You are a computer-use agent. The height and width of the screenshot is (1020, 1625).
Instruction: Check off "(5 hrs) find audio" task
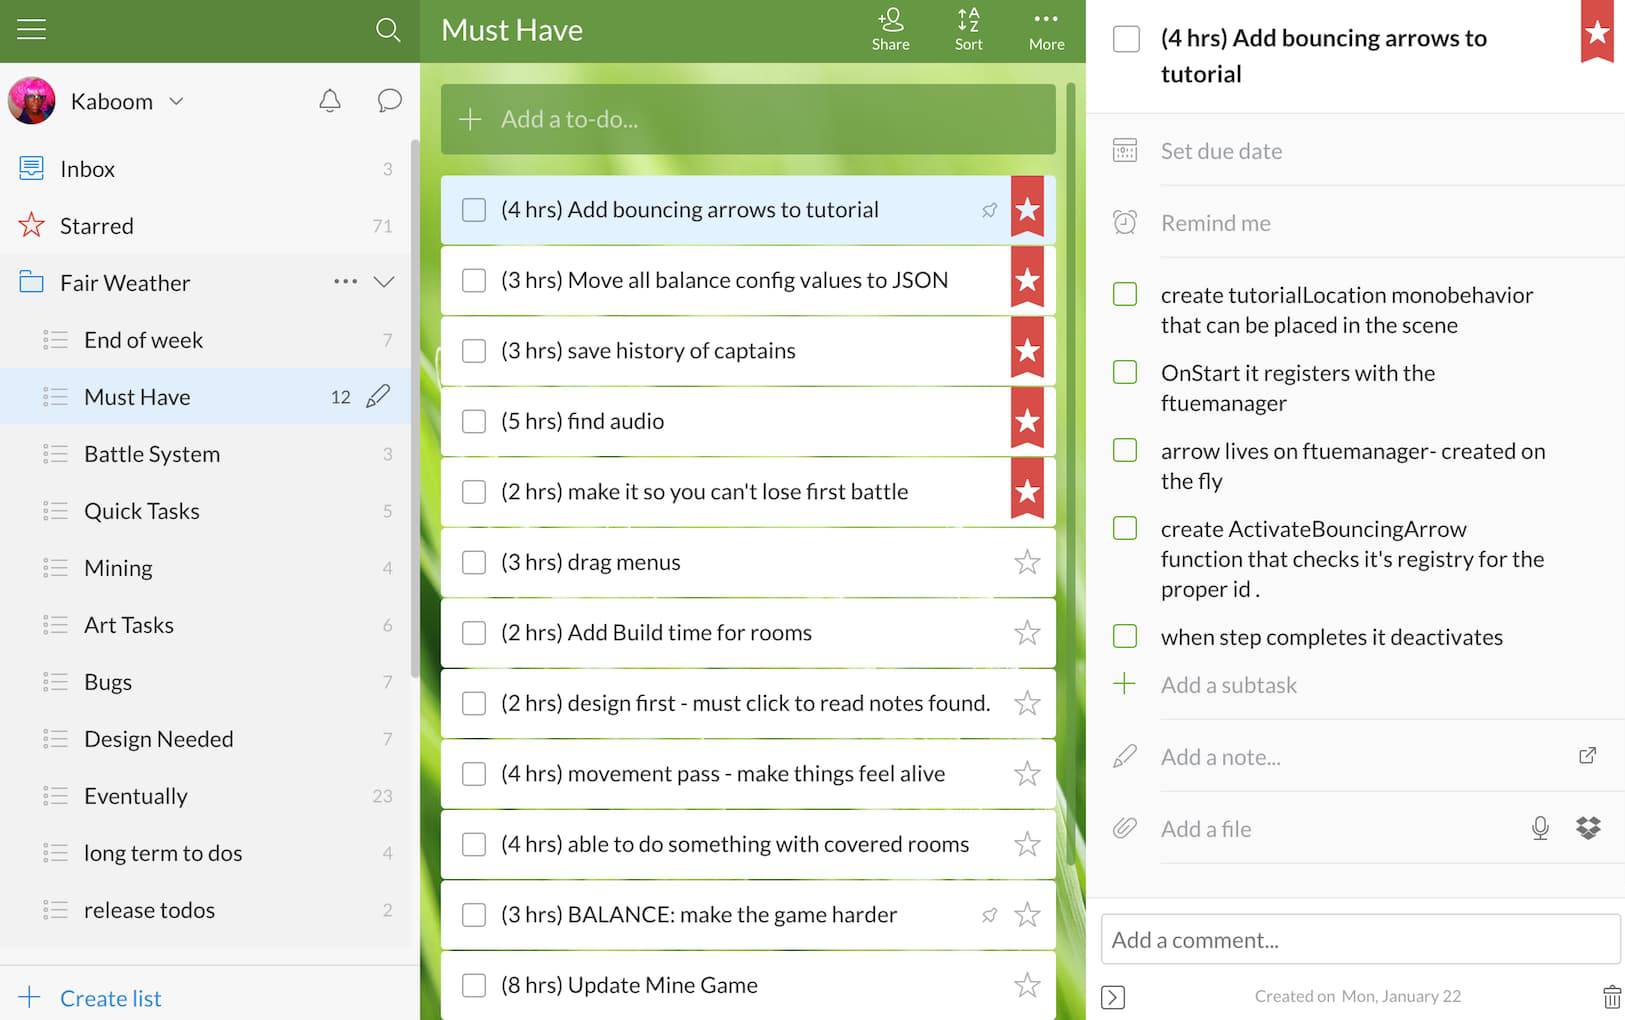click(474, 421)
